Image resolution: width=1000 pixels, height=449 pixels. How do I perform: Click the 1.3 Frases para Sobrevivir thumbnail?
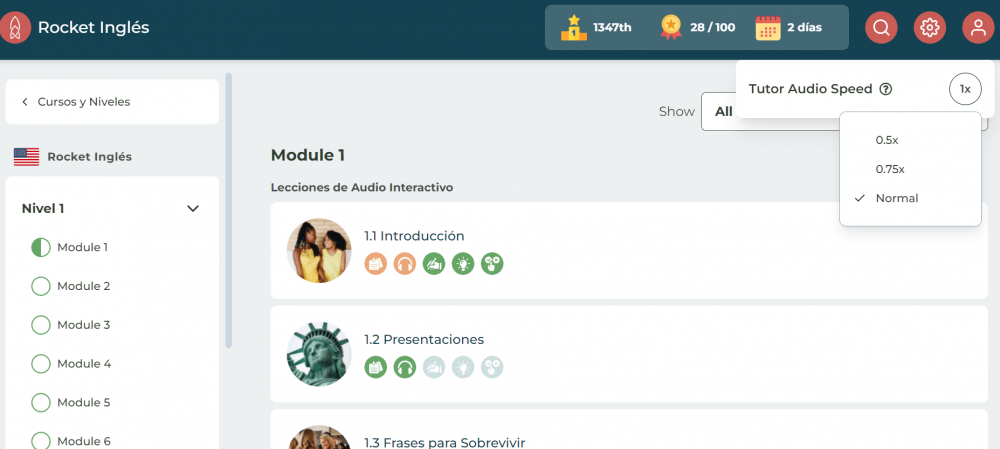(x=319, y=438)
